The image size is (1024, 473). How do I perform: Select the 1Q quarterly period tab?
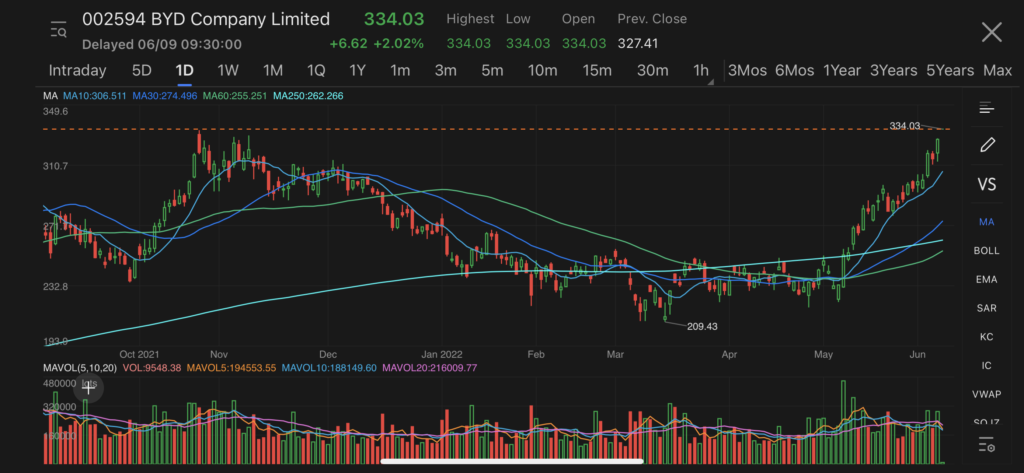(315, 71)
